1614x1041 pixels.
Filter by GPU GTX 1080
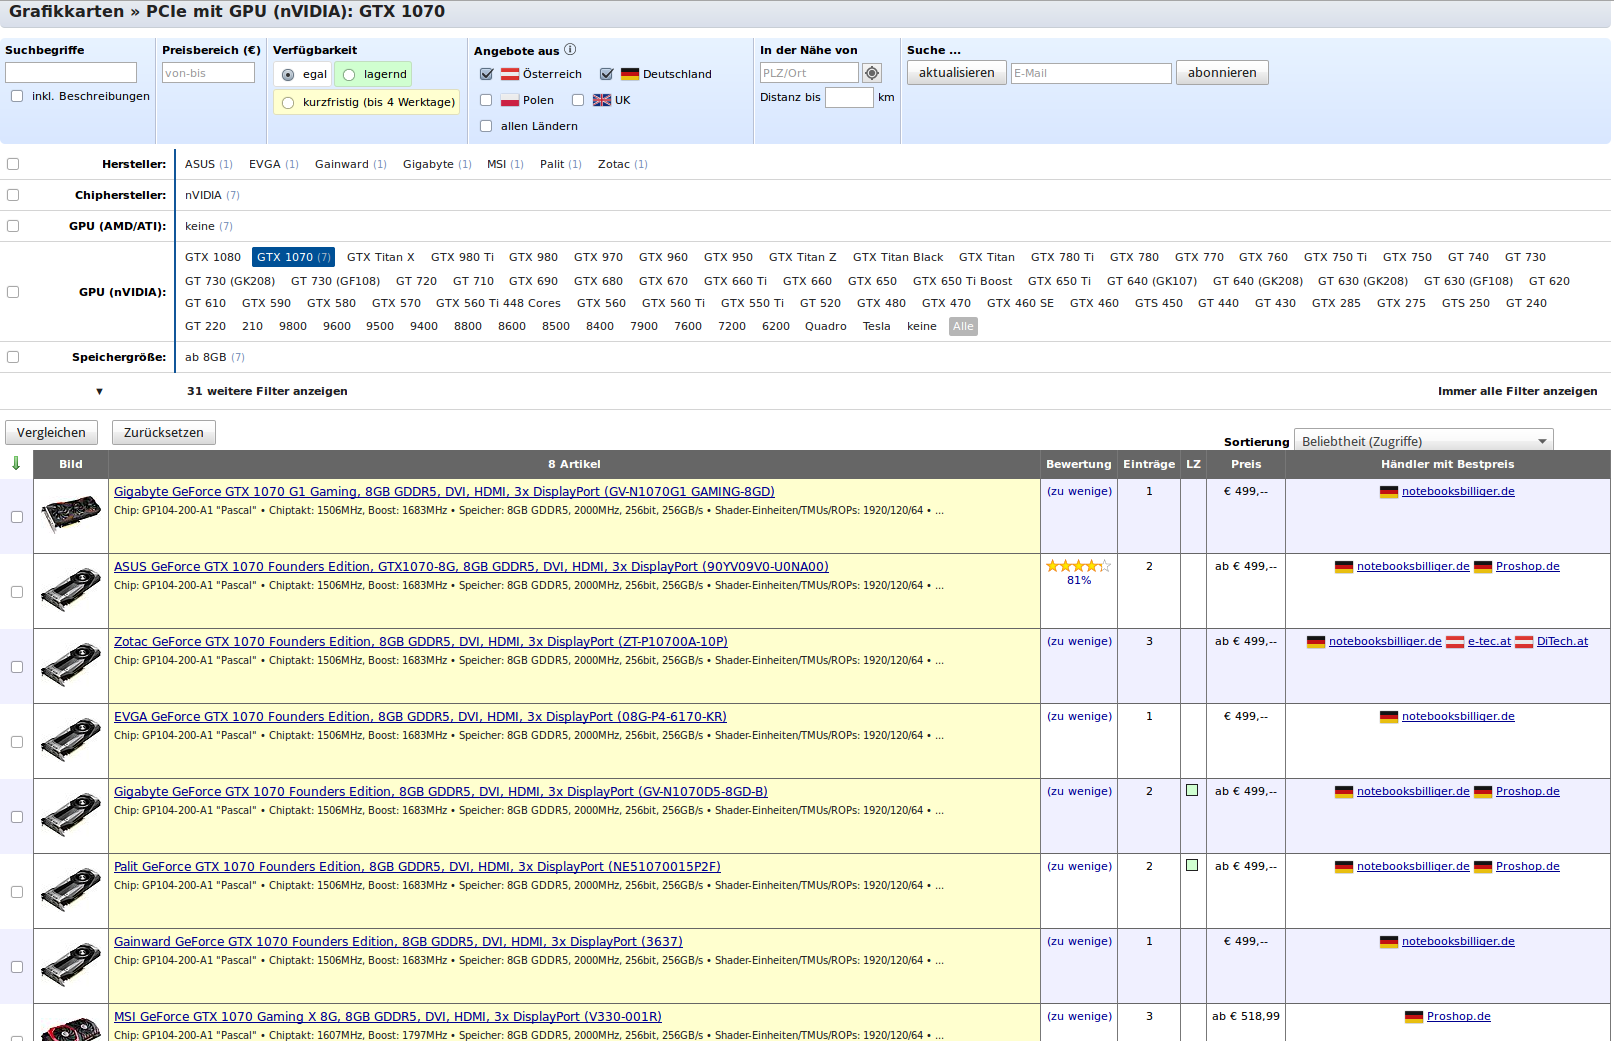click(213, 257)
